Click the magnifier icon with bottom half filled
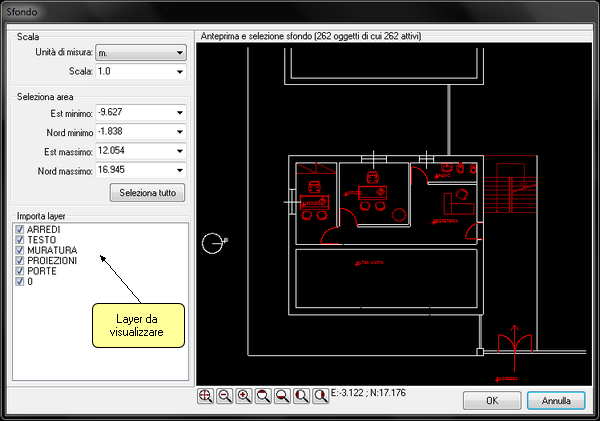600x421 pixels. (282, 397)
